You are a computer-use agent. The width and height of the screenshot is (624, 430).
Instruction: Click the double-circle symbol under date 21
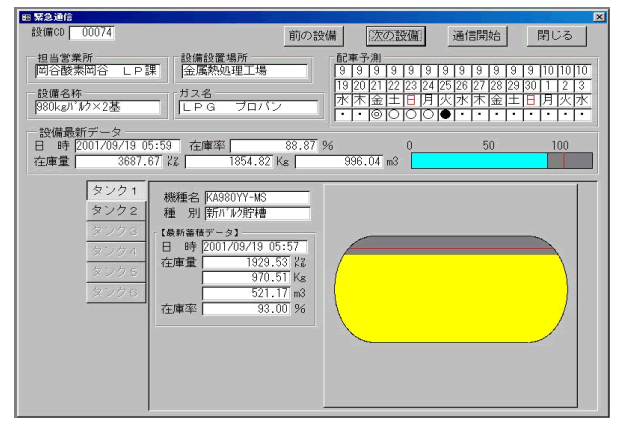[x=376, y=115]
